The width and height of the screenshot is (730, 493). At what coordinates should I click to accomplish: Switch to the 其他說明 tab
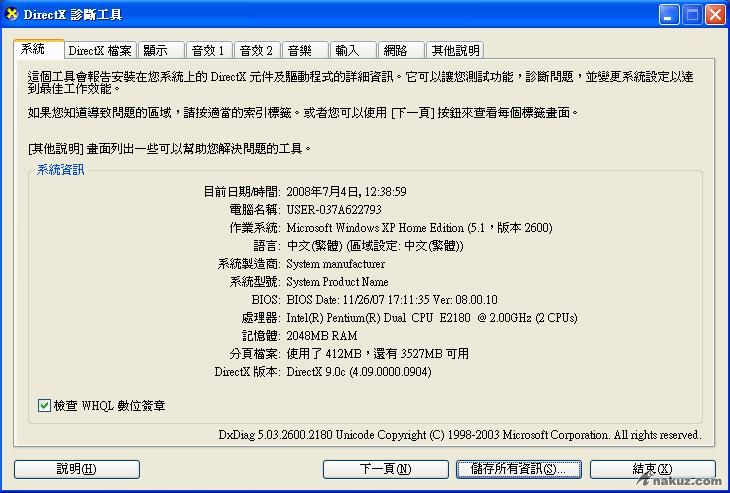455,50
